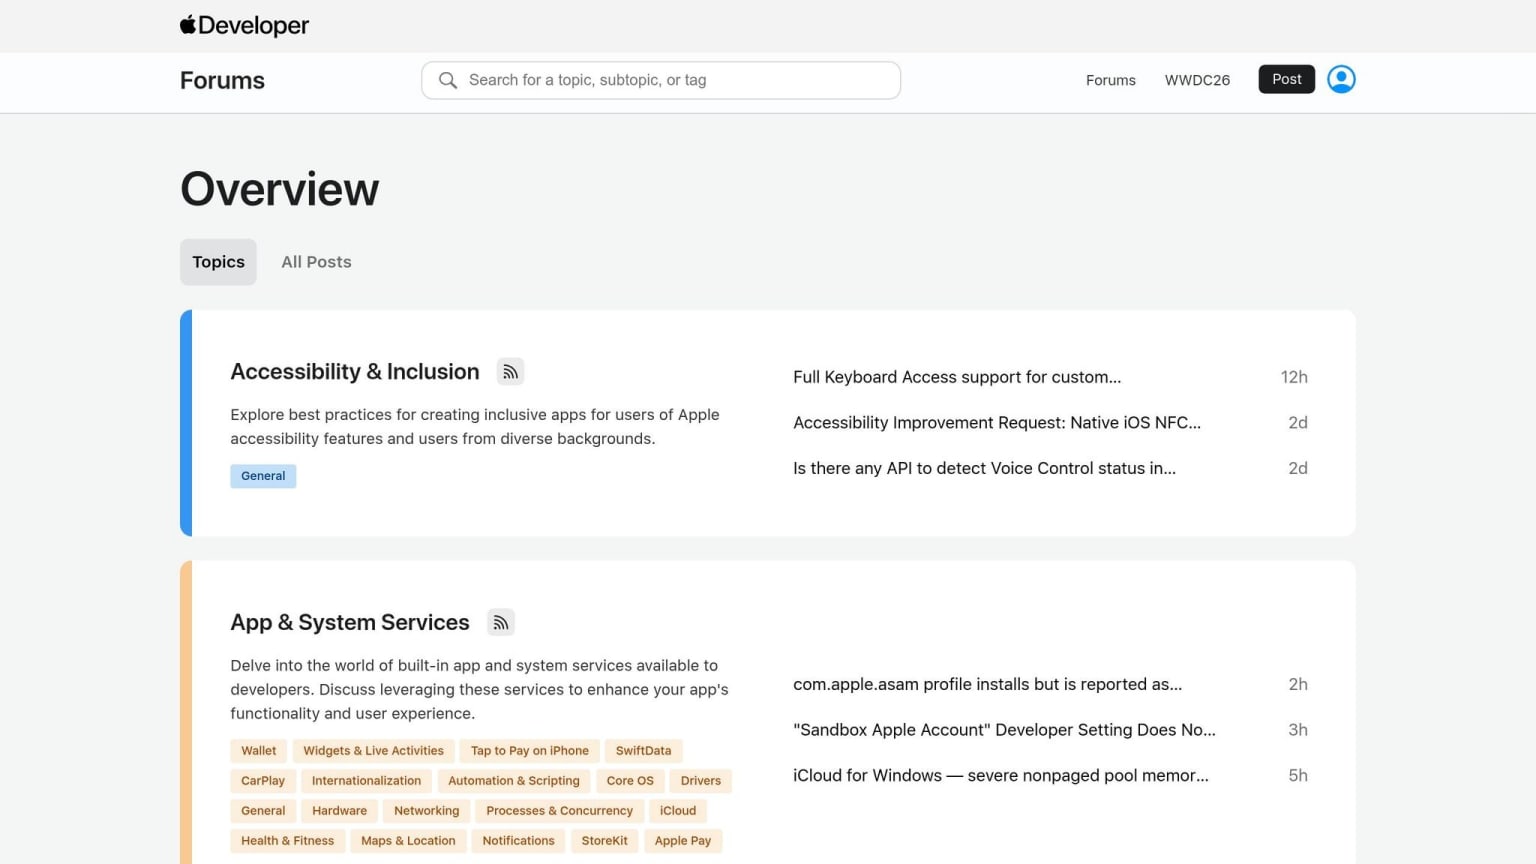This screenshot has height=864, width=1536.
Task: Select the Maps & Location tag
Action: [x=408, y=841]
